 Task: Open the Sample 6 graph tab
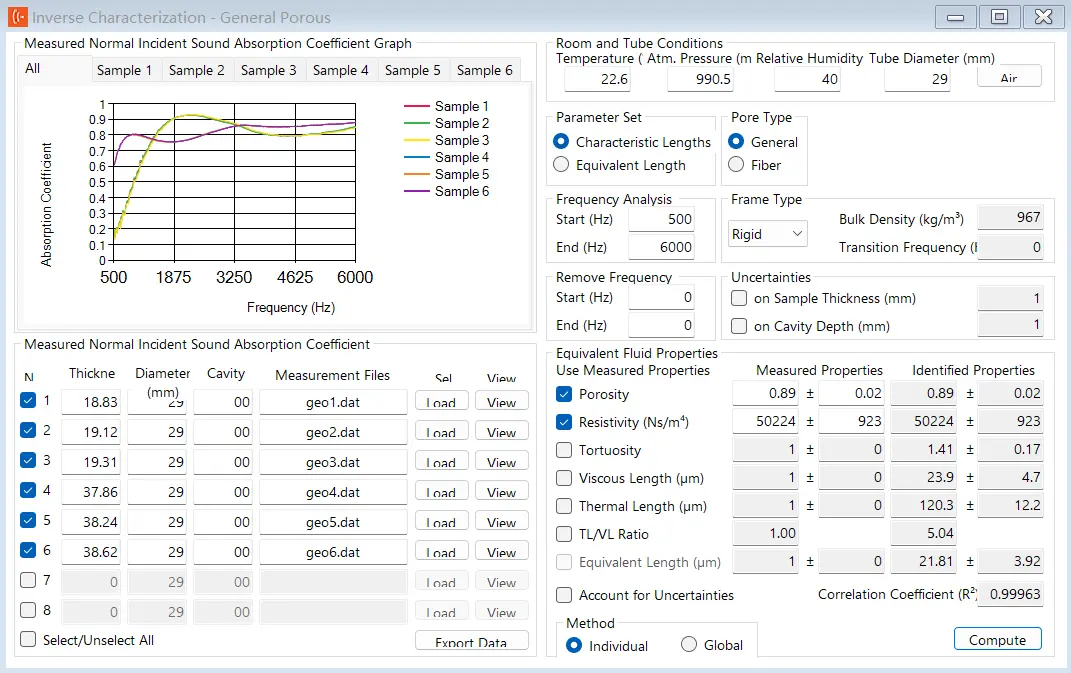point(485,70)
